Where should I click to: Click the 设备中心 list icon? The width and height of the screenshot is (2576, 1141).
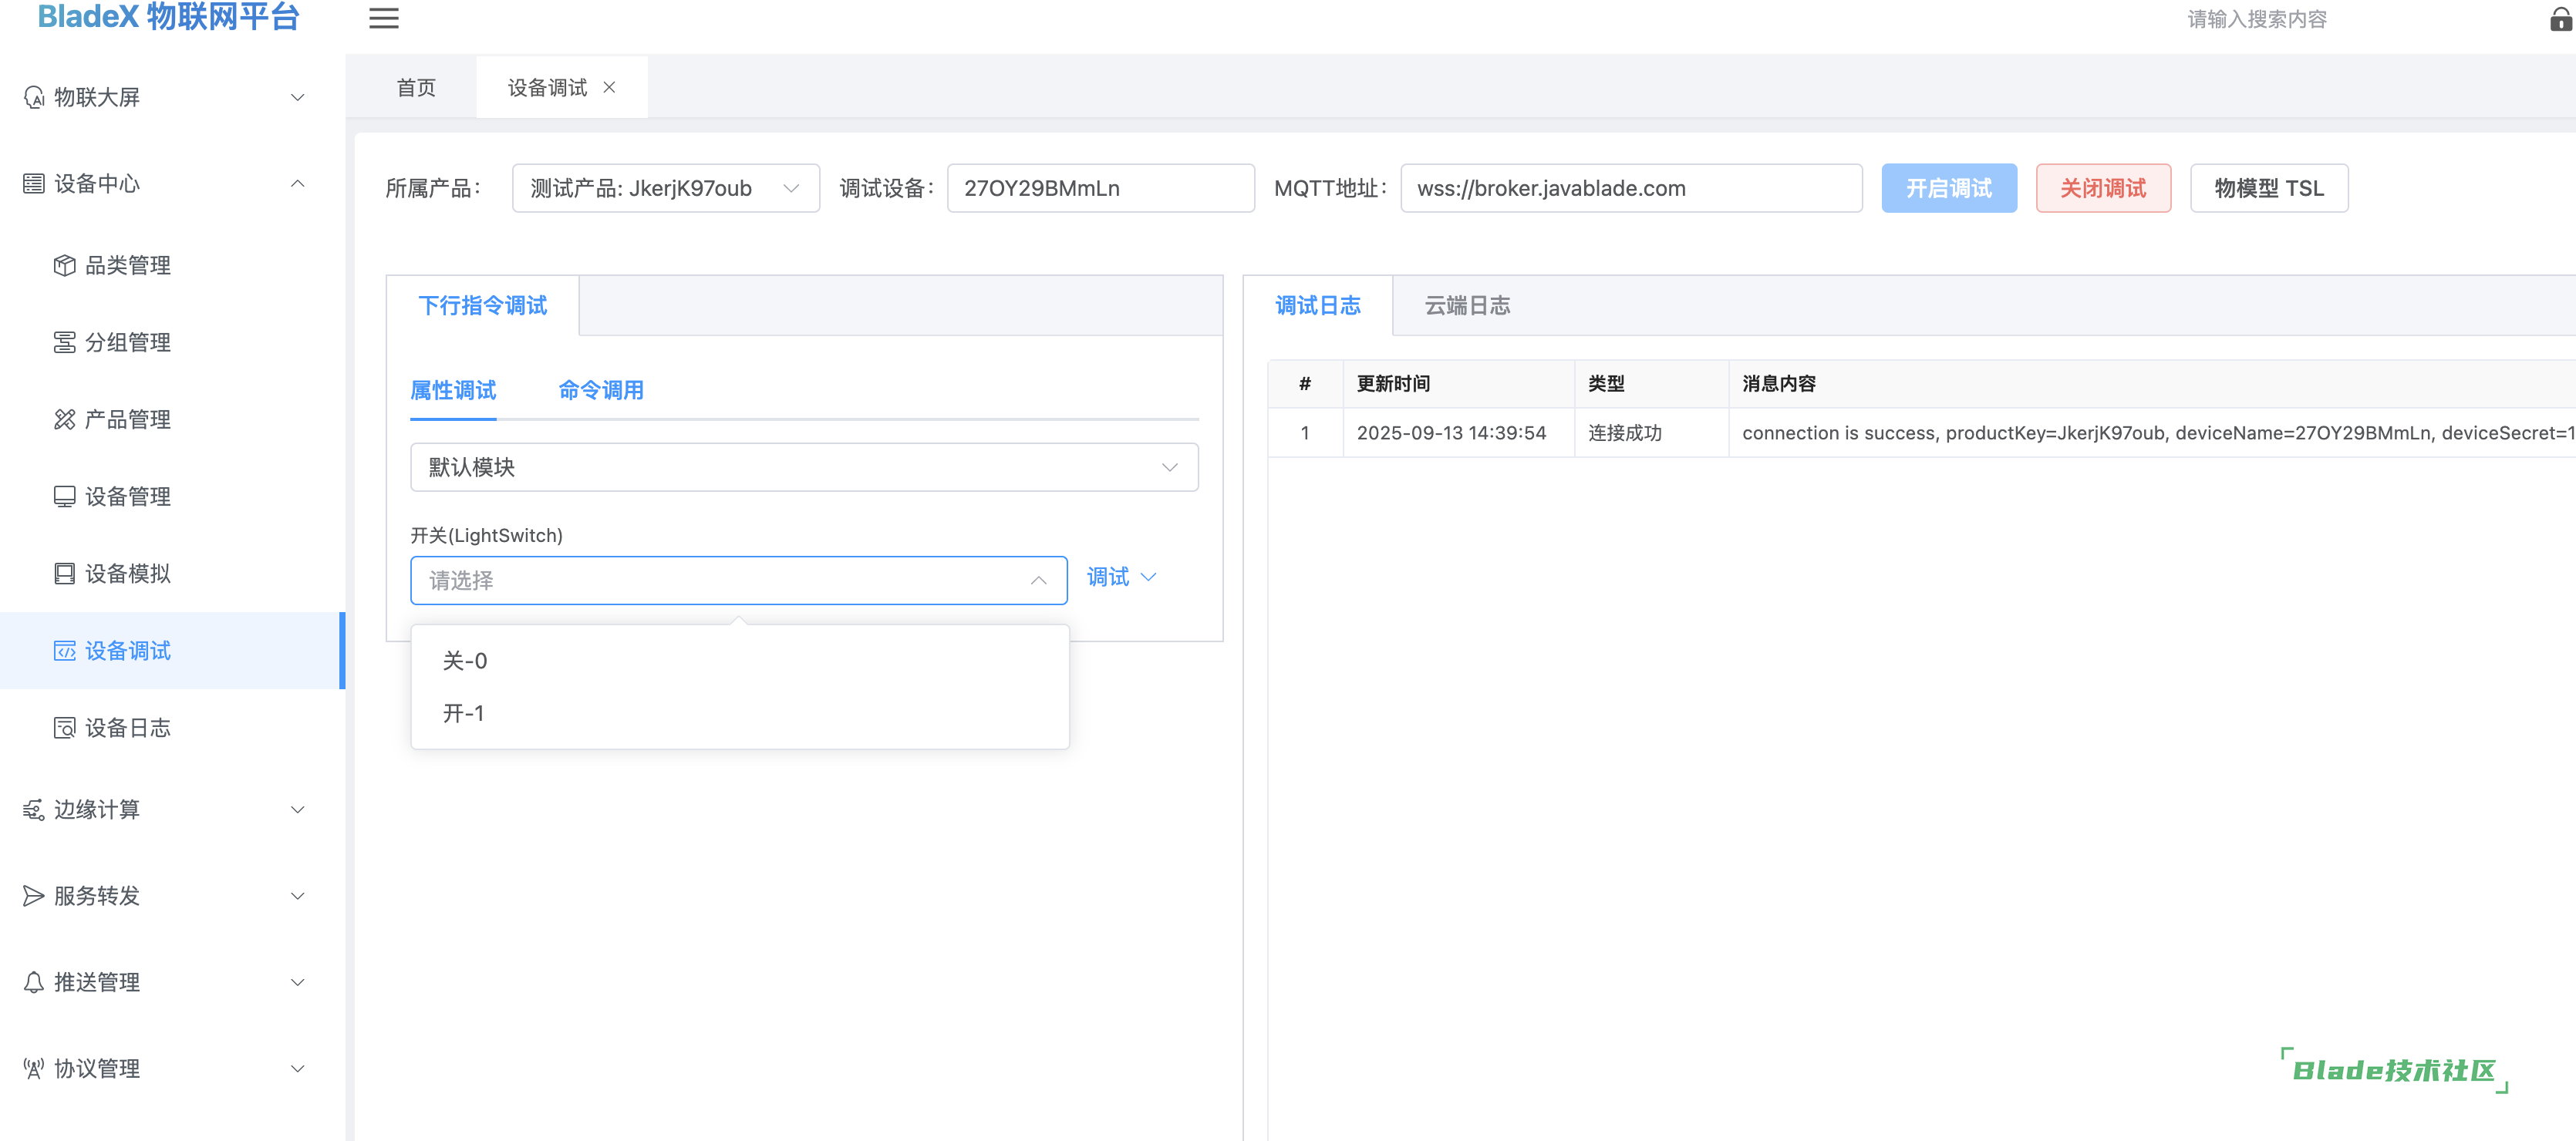tap(34, 184)
